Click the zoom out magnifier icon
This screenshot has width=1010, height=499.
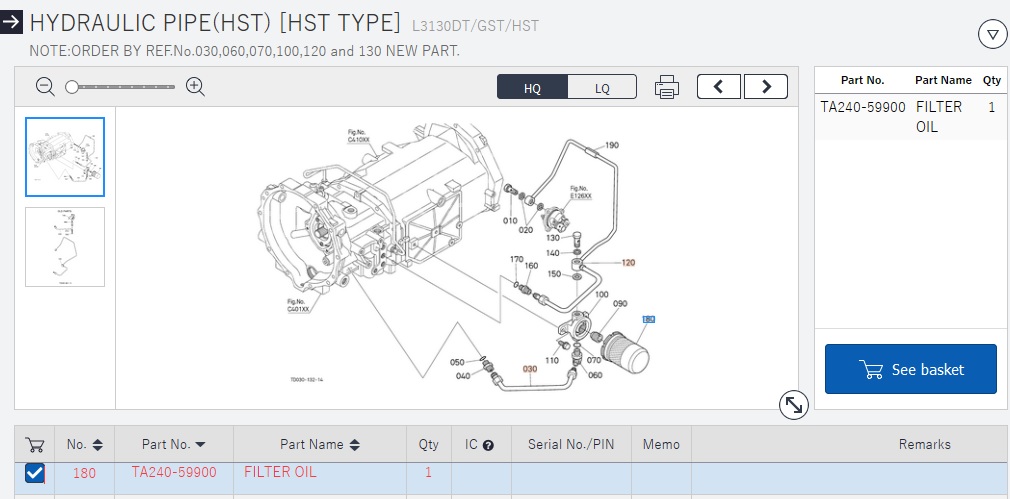coord(45,87)
